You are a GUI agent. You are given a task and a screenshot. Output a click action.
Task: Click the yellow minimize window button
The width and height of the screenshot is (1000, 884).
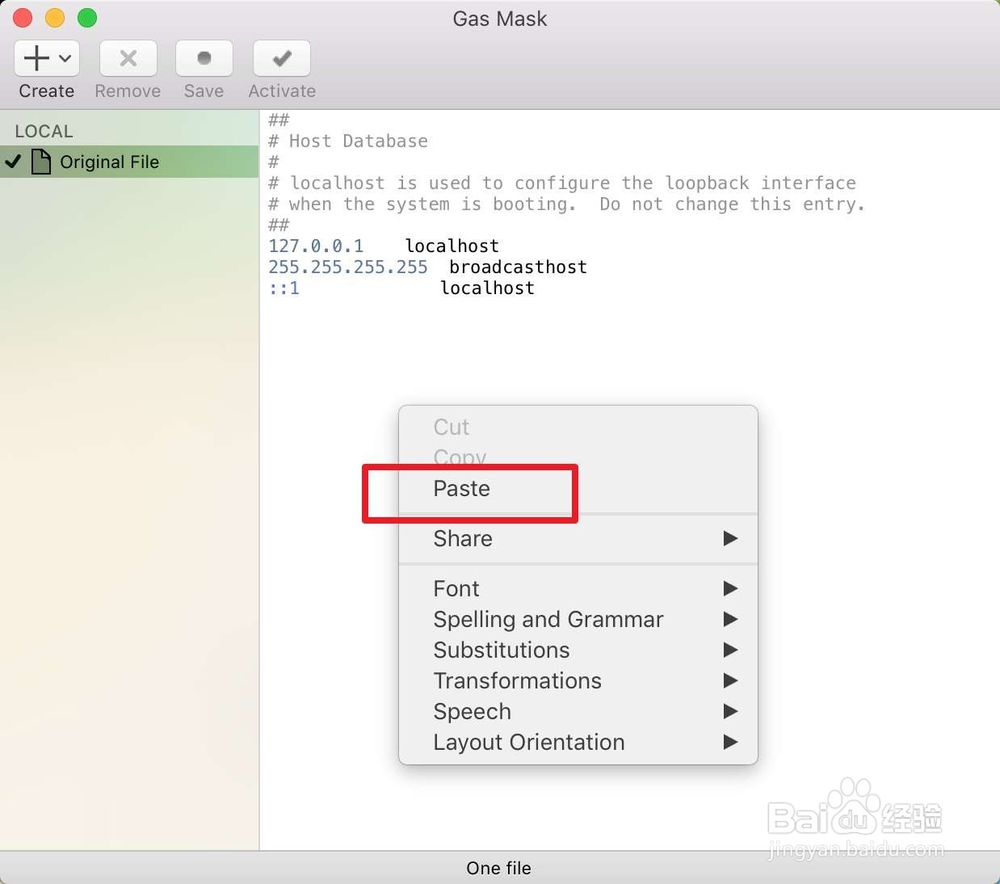click(x=55, y=18)
